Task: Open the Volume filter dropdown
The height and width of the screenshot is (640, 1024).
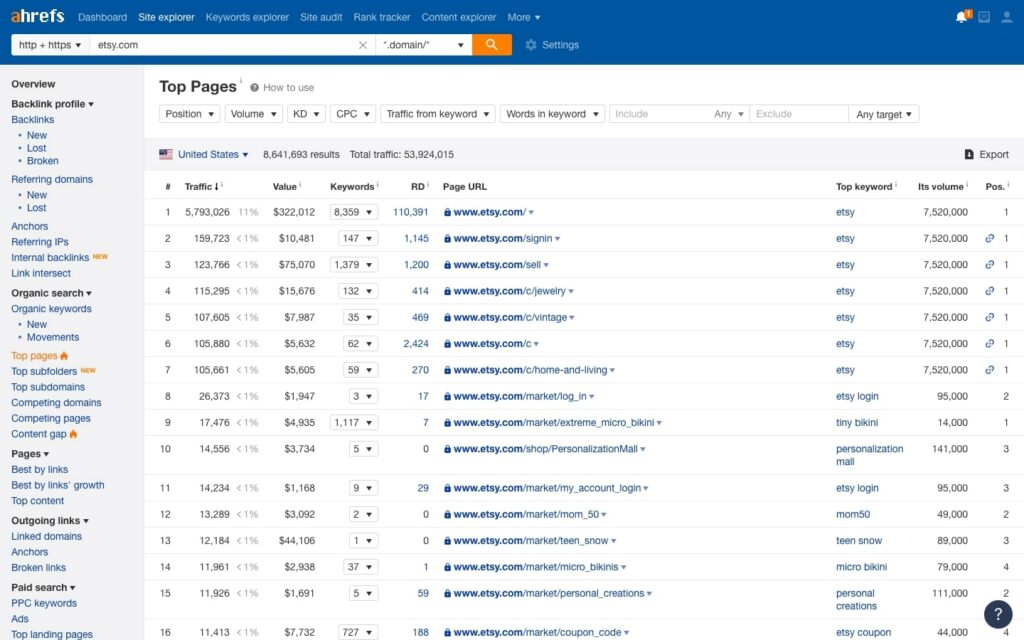Action: click(x=253, y=114)
